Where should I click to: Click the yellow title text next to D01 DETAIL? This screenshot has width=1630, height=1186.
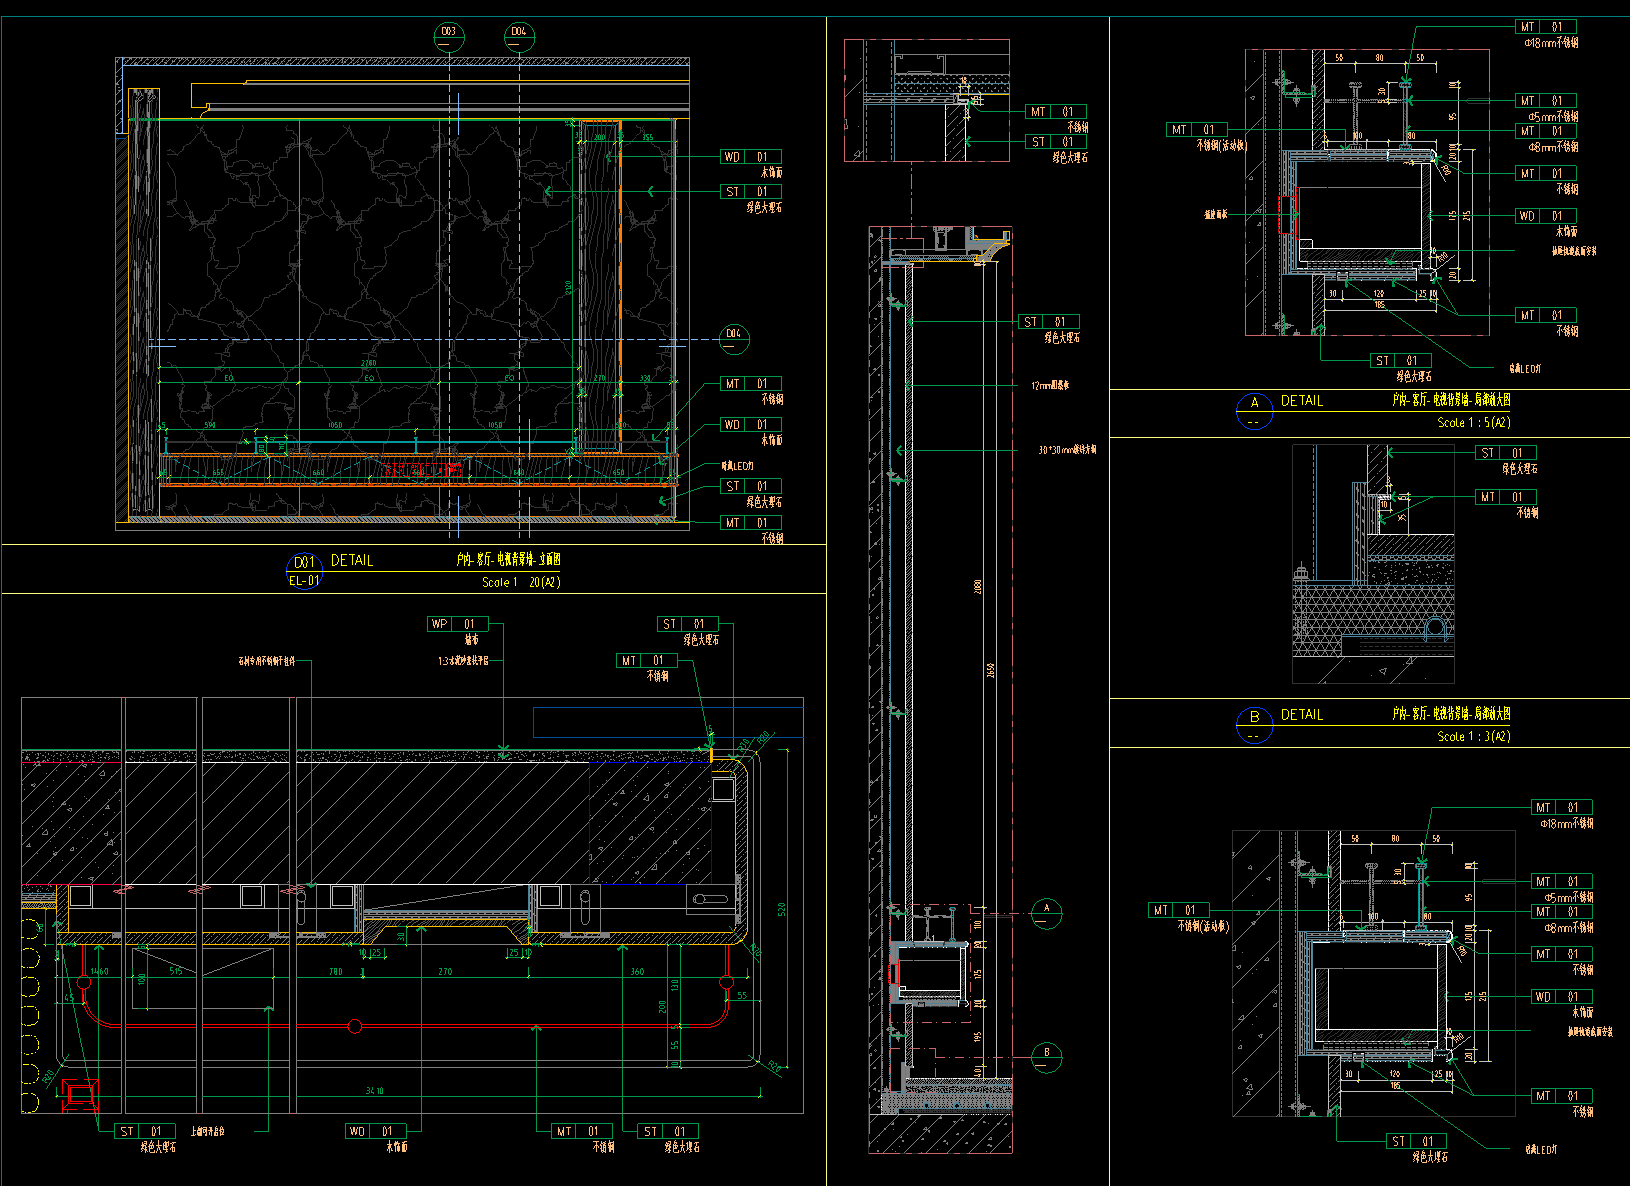509,560
